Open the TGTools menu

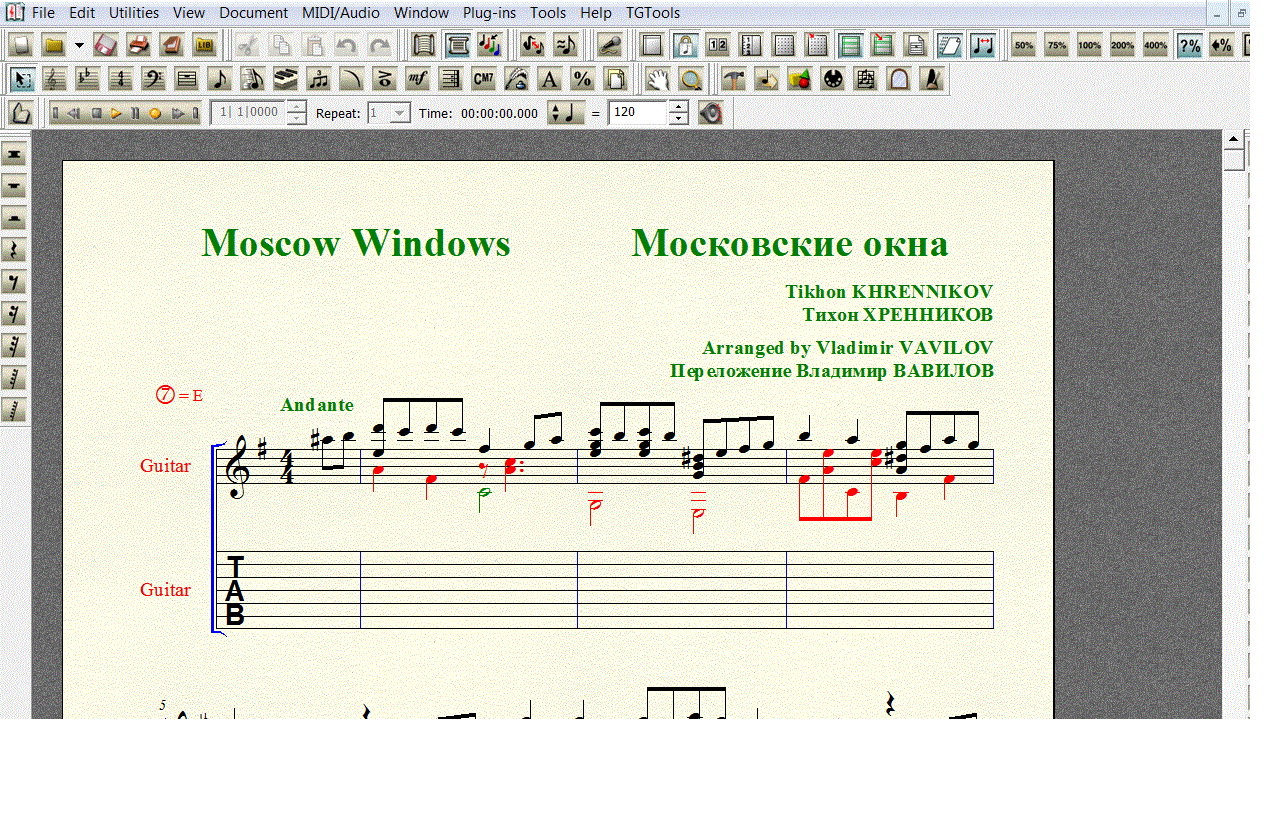tap(652, 13)
